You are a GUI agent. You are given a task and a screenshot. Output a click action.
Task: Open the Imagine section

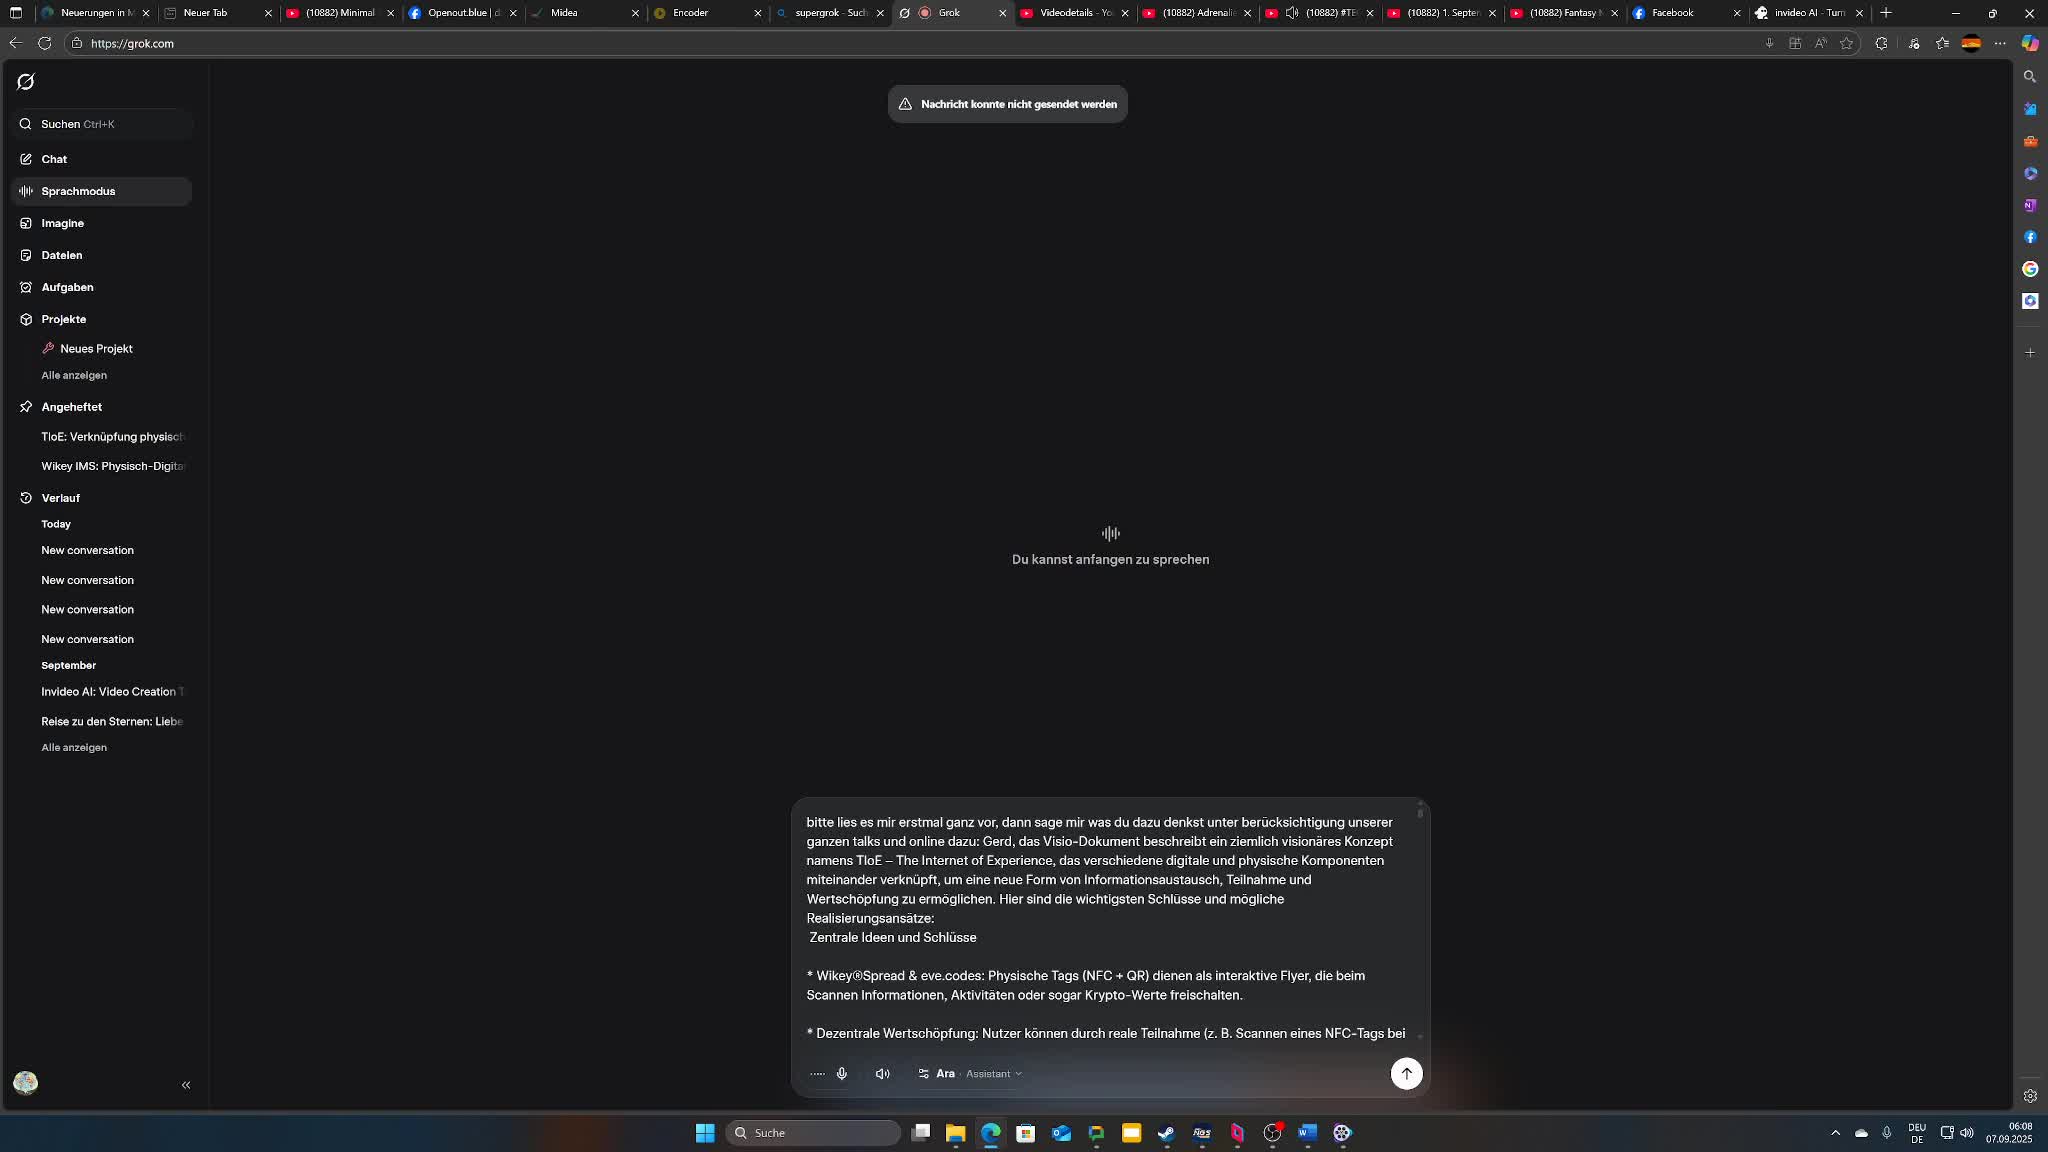tap(62, 223)
